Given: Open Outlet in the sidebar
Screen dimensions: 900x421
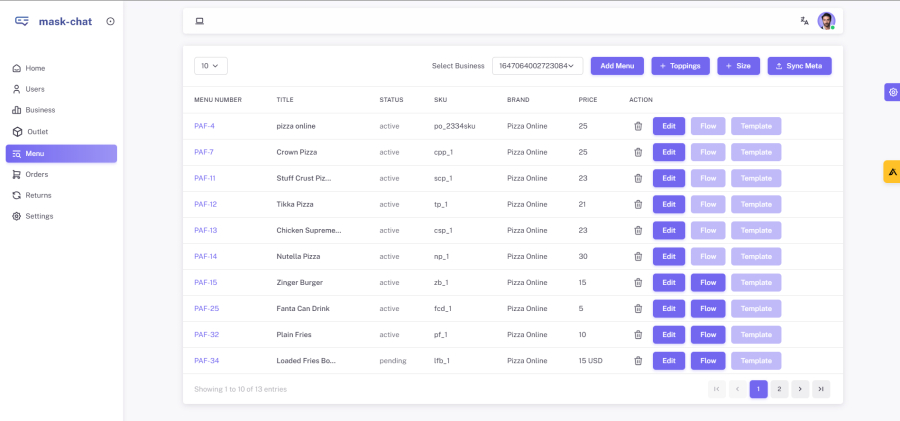Looking at the screenshot, I should click(x=37, y=132).
